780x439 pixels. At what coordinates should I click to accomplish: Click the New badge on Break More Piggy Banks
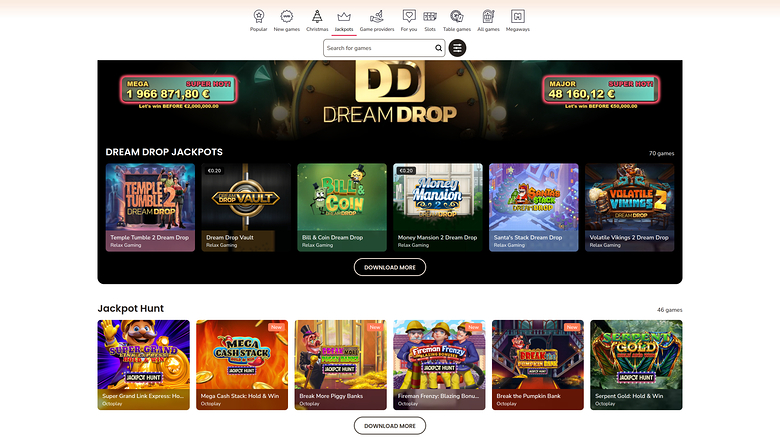point(375,327)
